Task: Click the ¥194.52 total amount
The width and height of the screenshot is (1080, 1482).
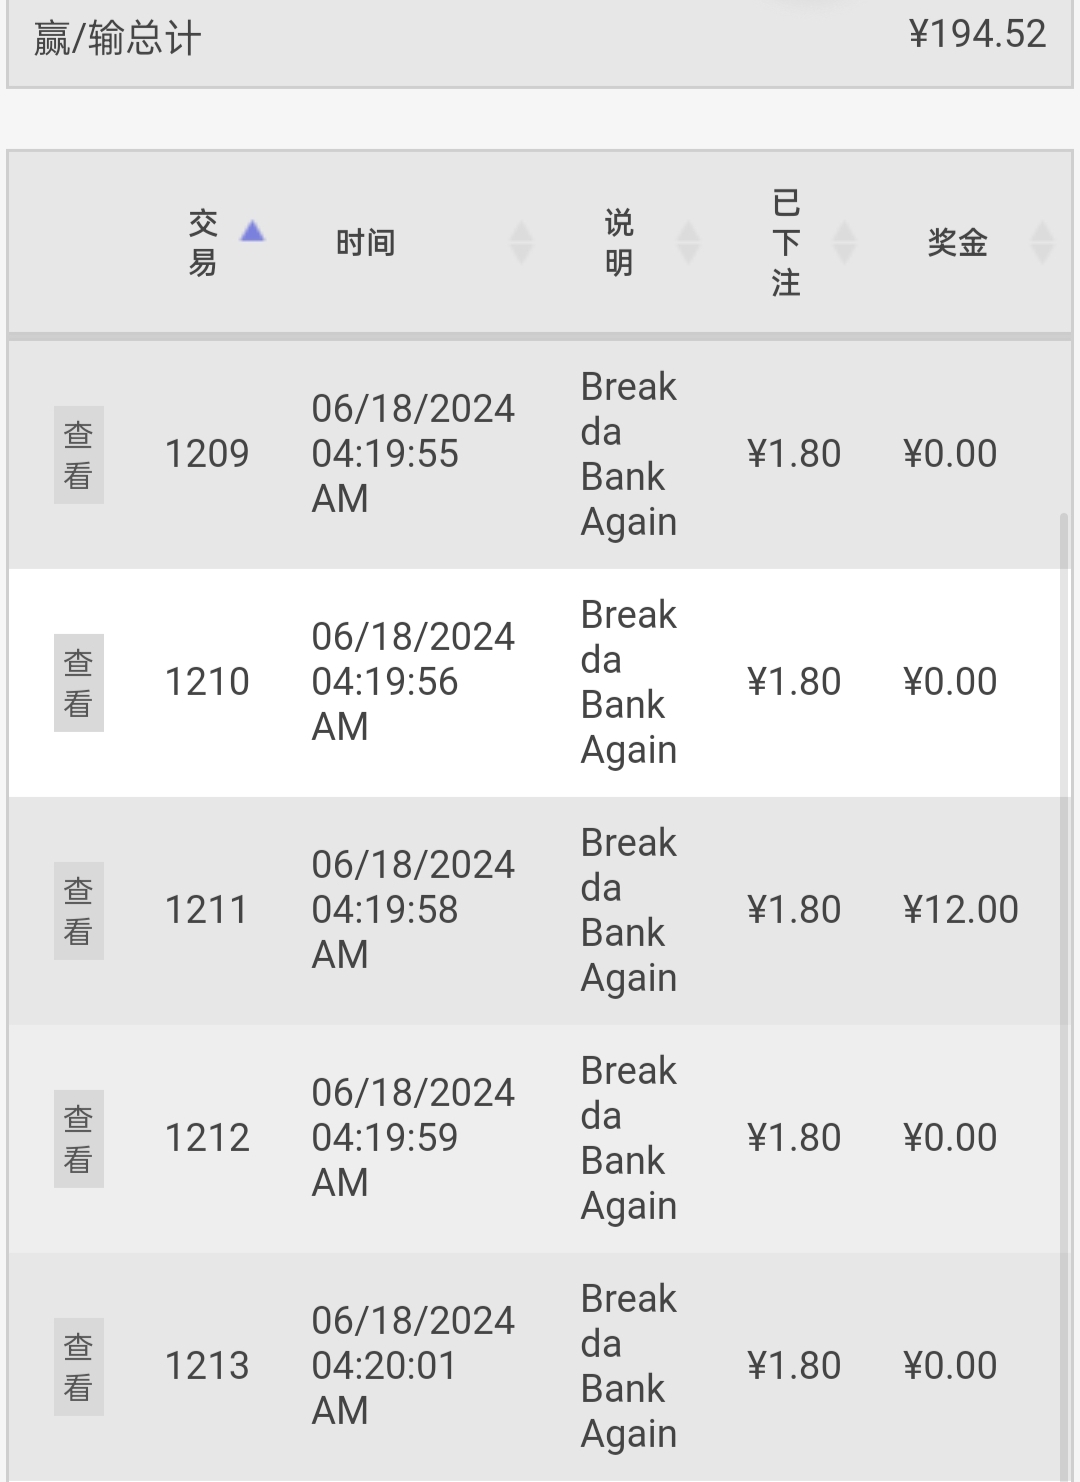Action: click(x=977, y=35)
